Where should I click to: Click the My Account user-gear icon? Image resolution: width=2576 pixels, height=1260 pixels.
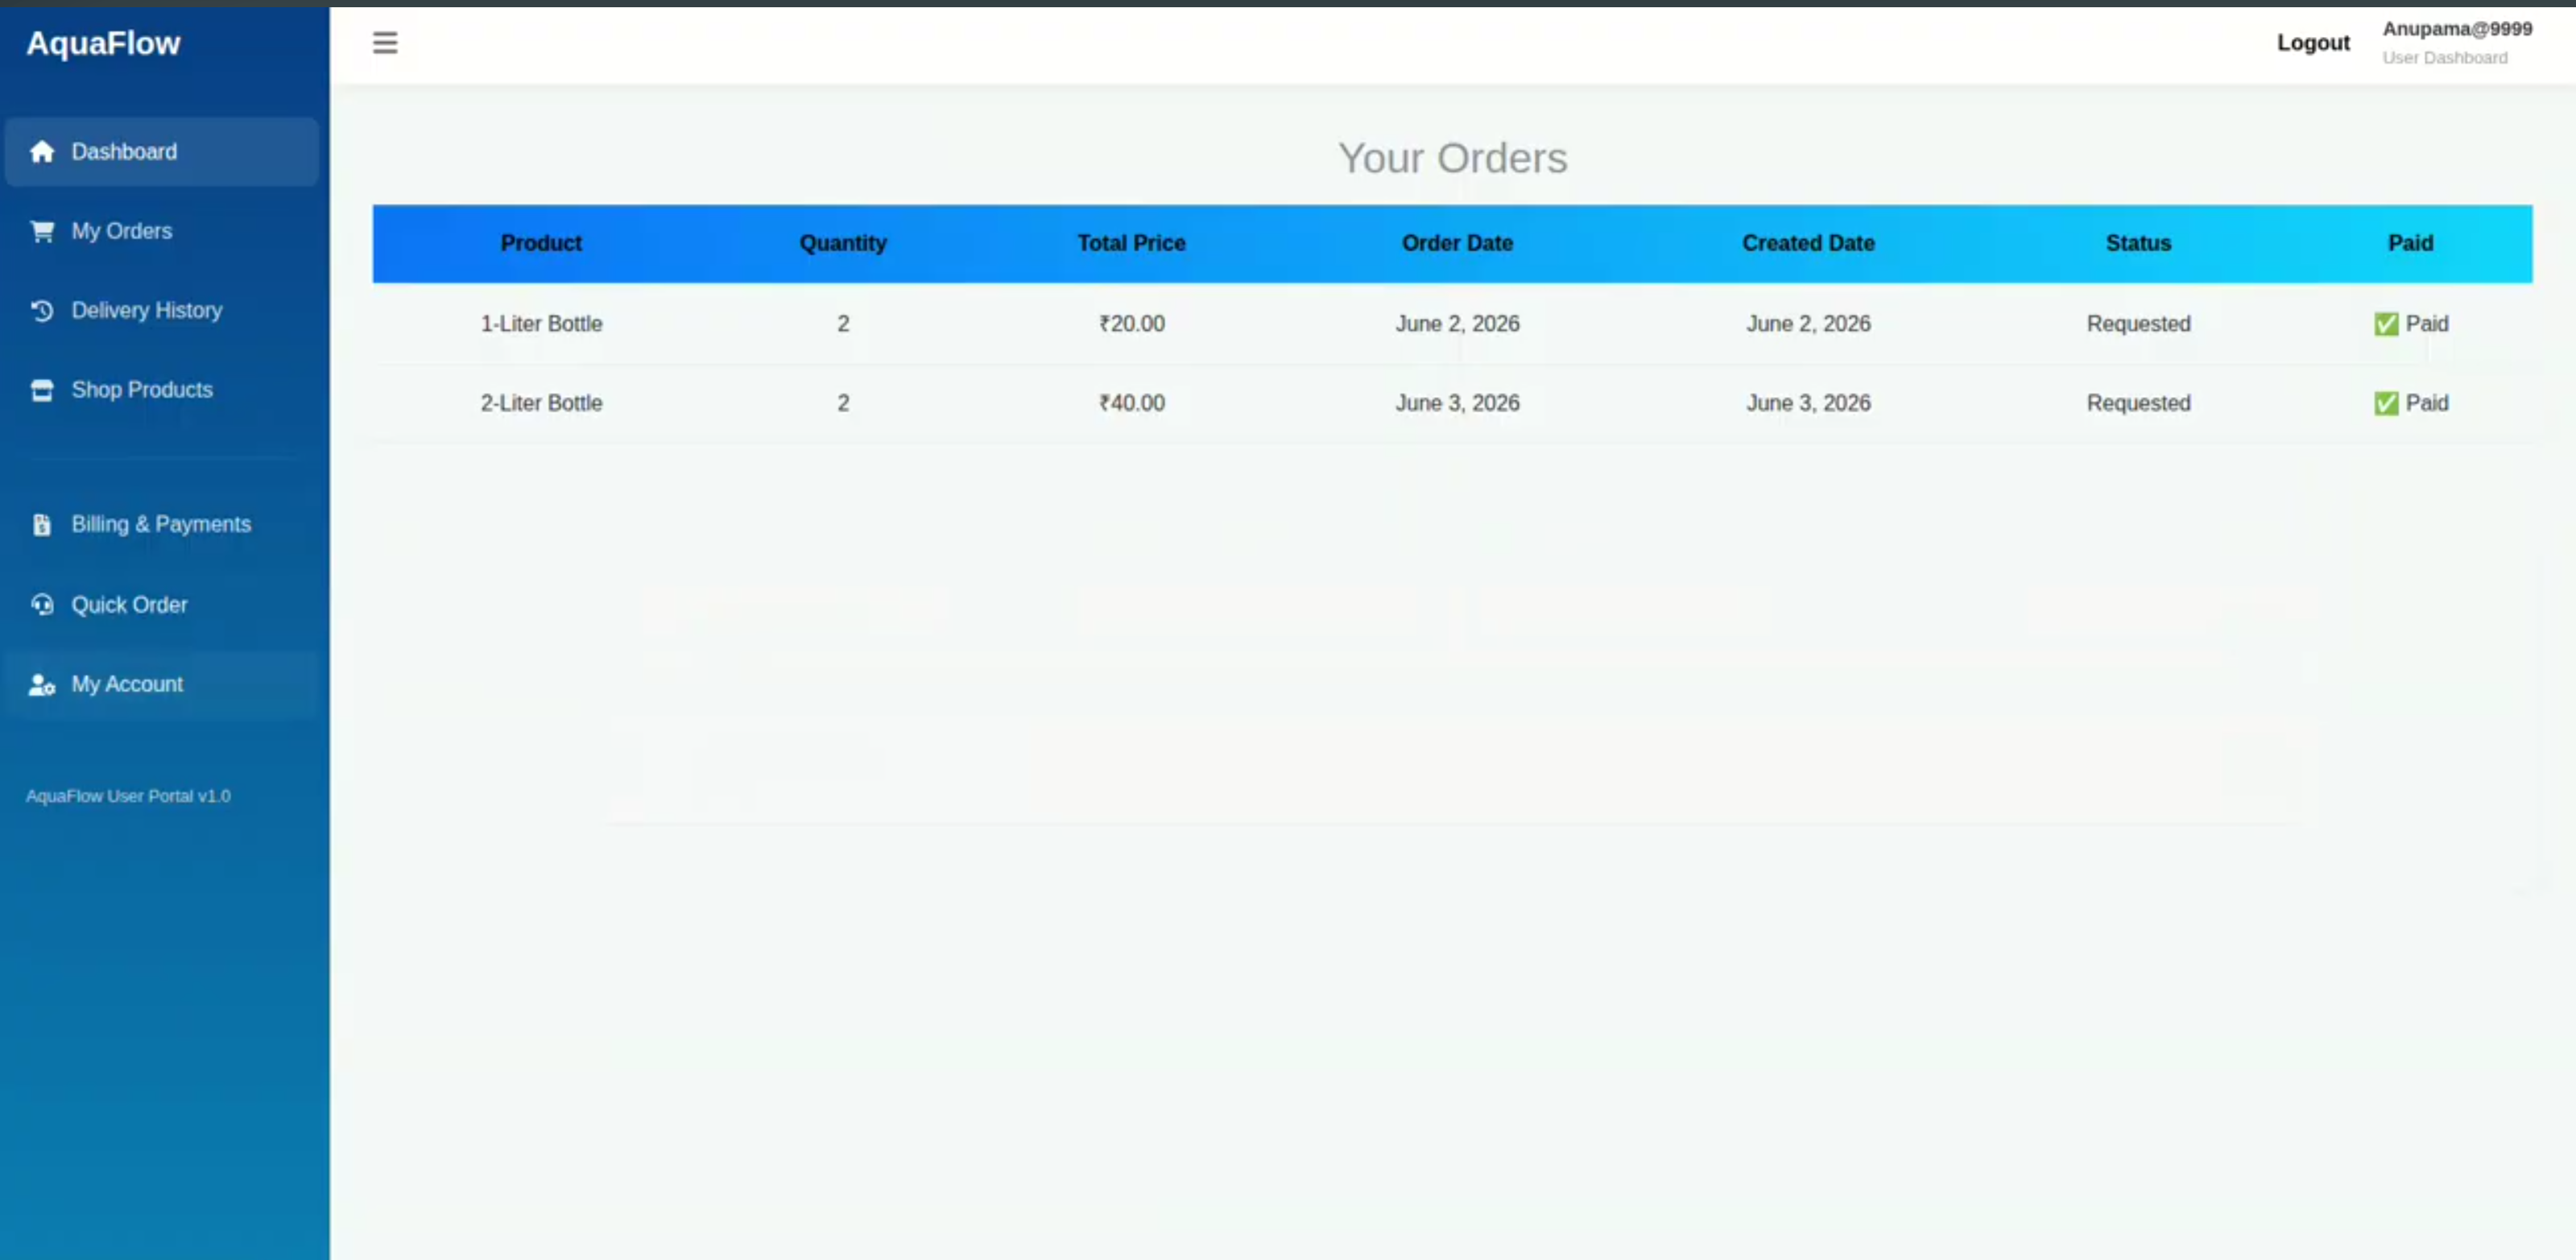[x=42, y=685]
